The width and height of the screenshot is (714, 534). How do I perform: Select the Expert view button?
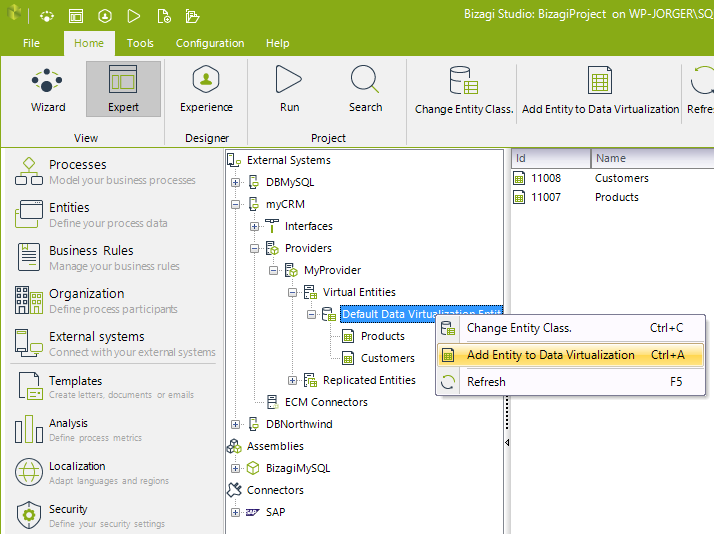[x=123, y=90]
